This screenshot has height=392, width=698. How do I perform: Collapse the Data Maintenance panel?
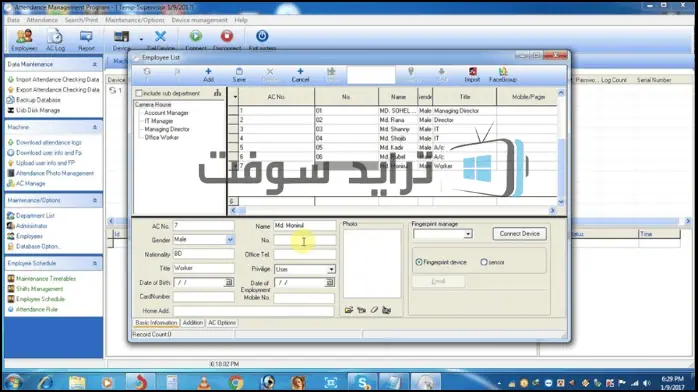[x=95, y=65]
